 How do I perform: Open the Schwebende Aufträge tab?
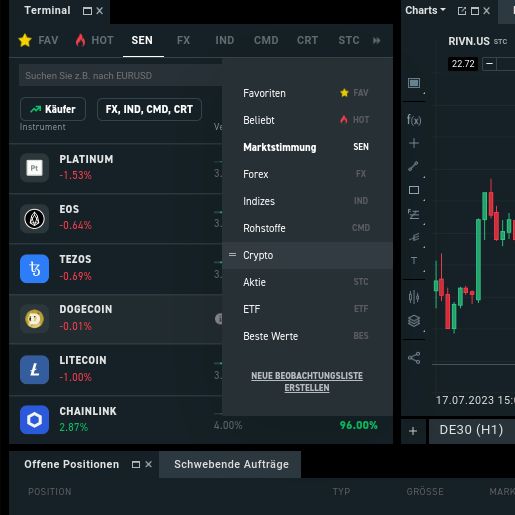tap(230, 464)
